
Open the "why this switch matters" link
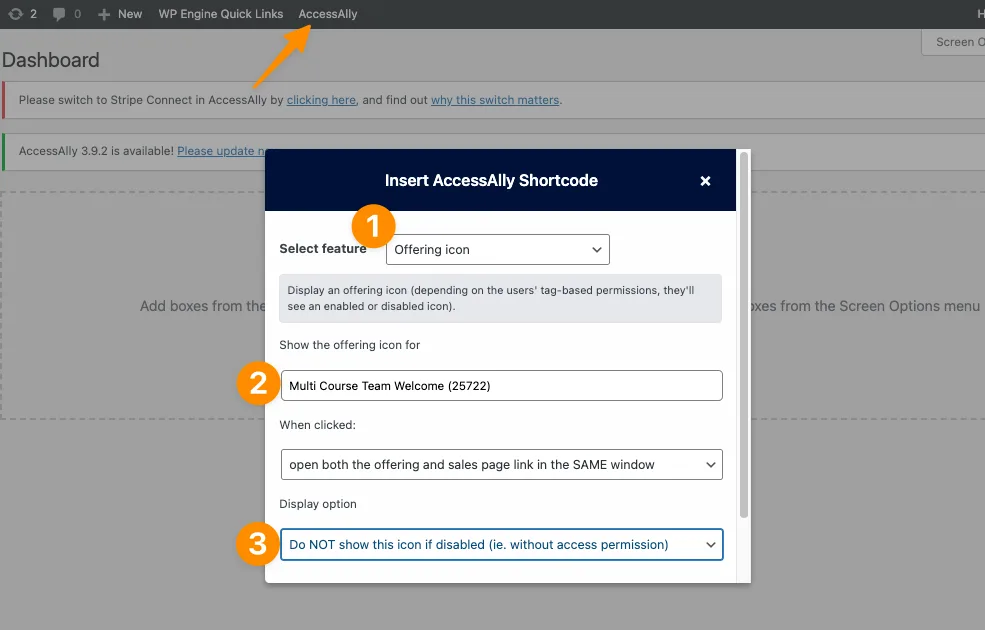pyautogui.click(x=495, y=100)
